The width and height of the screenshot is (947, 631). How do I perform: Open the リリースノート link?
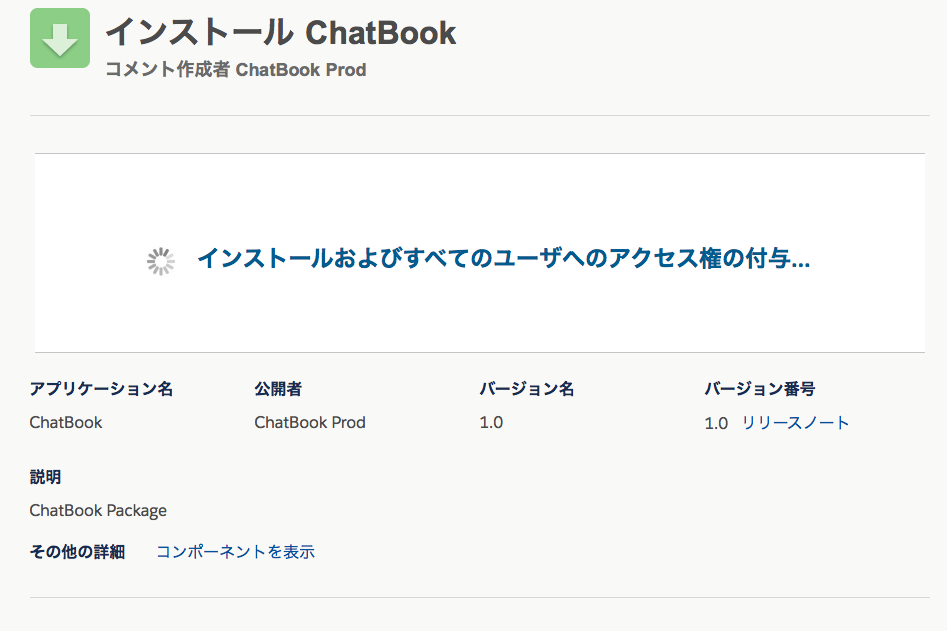(x=795, y=423)
